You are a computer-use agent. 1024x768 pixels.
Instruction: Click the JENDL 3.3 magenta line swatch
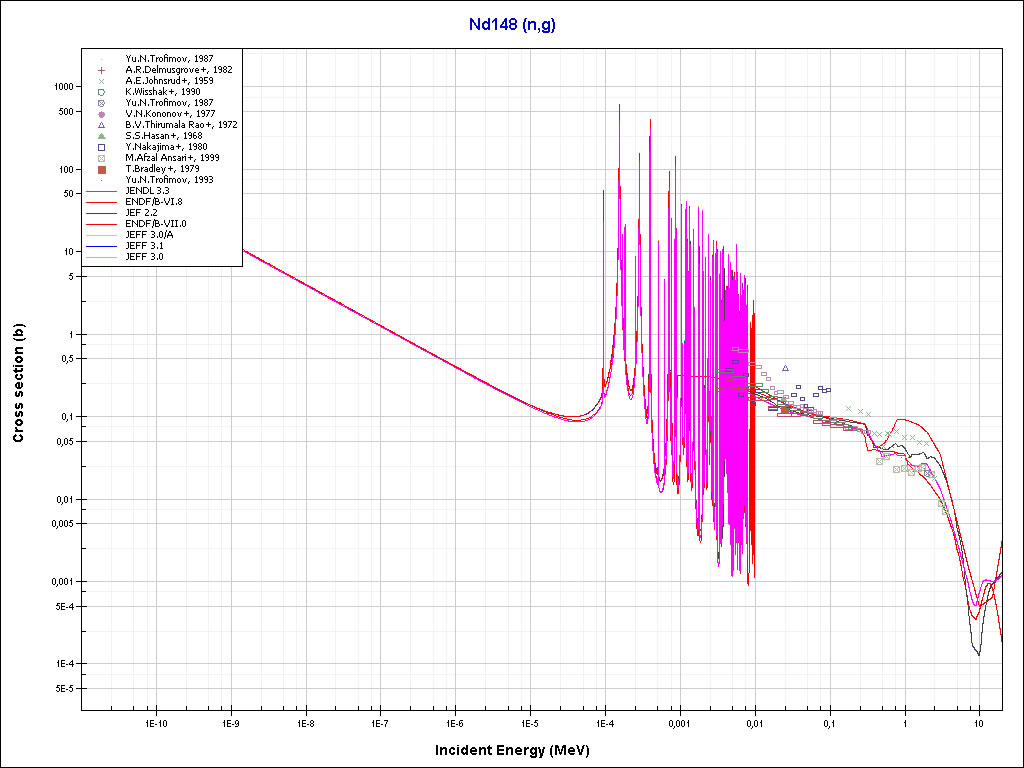click(101, 191)
